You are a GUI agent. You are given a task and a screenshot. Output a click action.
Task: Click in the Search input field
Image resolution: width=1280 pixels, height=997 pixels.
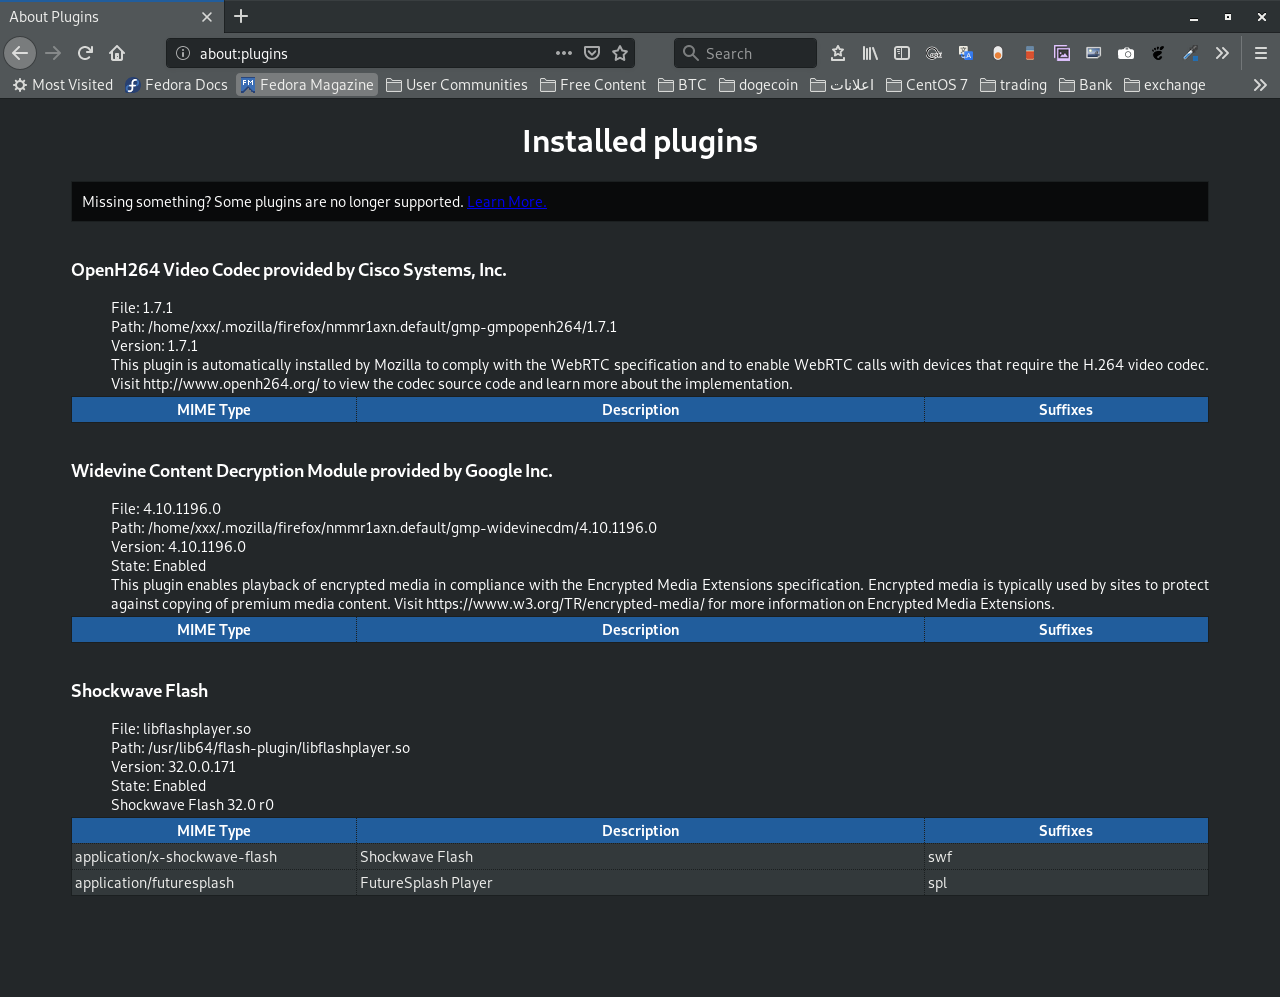click(x=756, y=53)
